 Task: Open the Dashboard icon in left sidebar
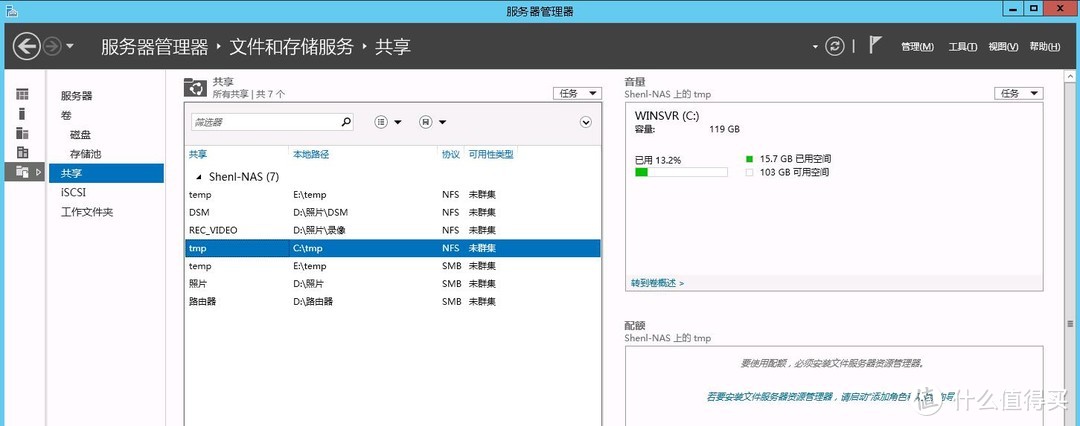click(22, 94)
